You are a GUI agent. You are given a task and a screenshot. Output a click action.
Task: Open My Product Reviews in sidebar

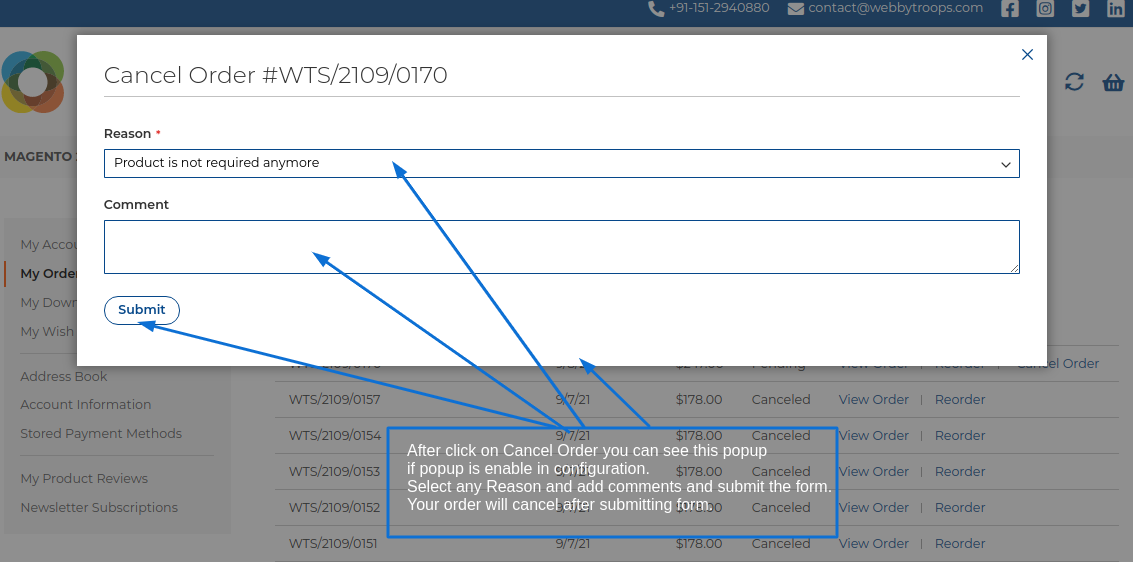pyautogui.click(x=84, y=478)
